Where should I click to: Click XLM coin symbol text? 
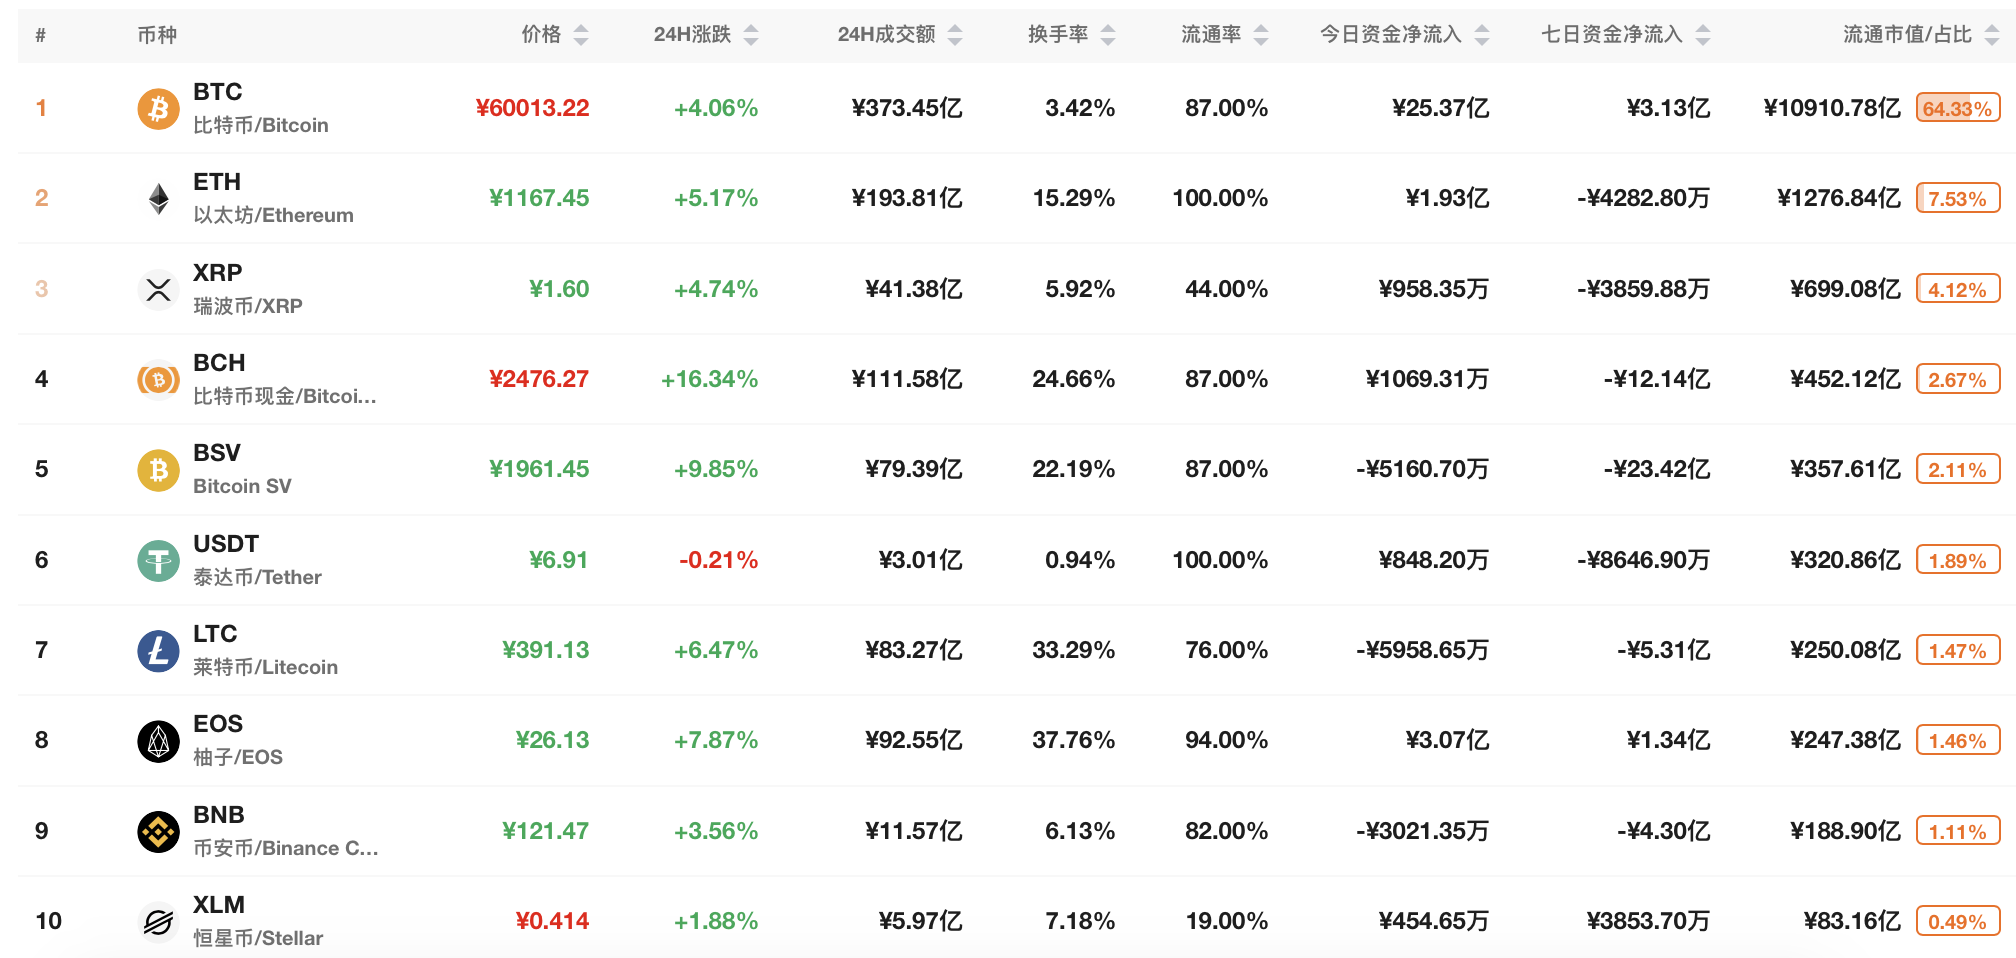[219, 905]
